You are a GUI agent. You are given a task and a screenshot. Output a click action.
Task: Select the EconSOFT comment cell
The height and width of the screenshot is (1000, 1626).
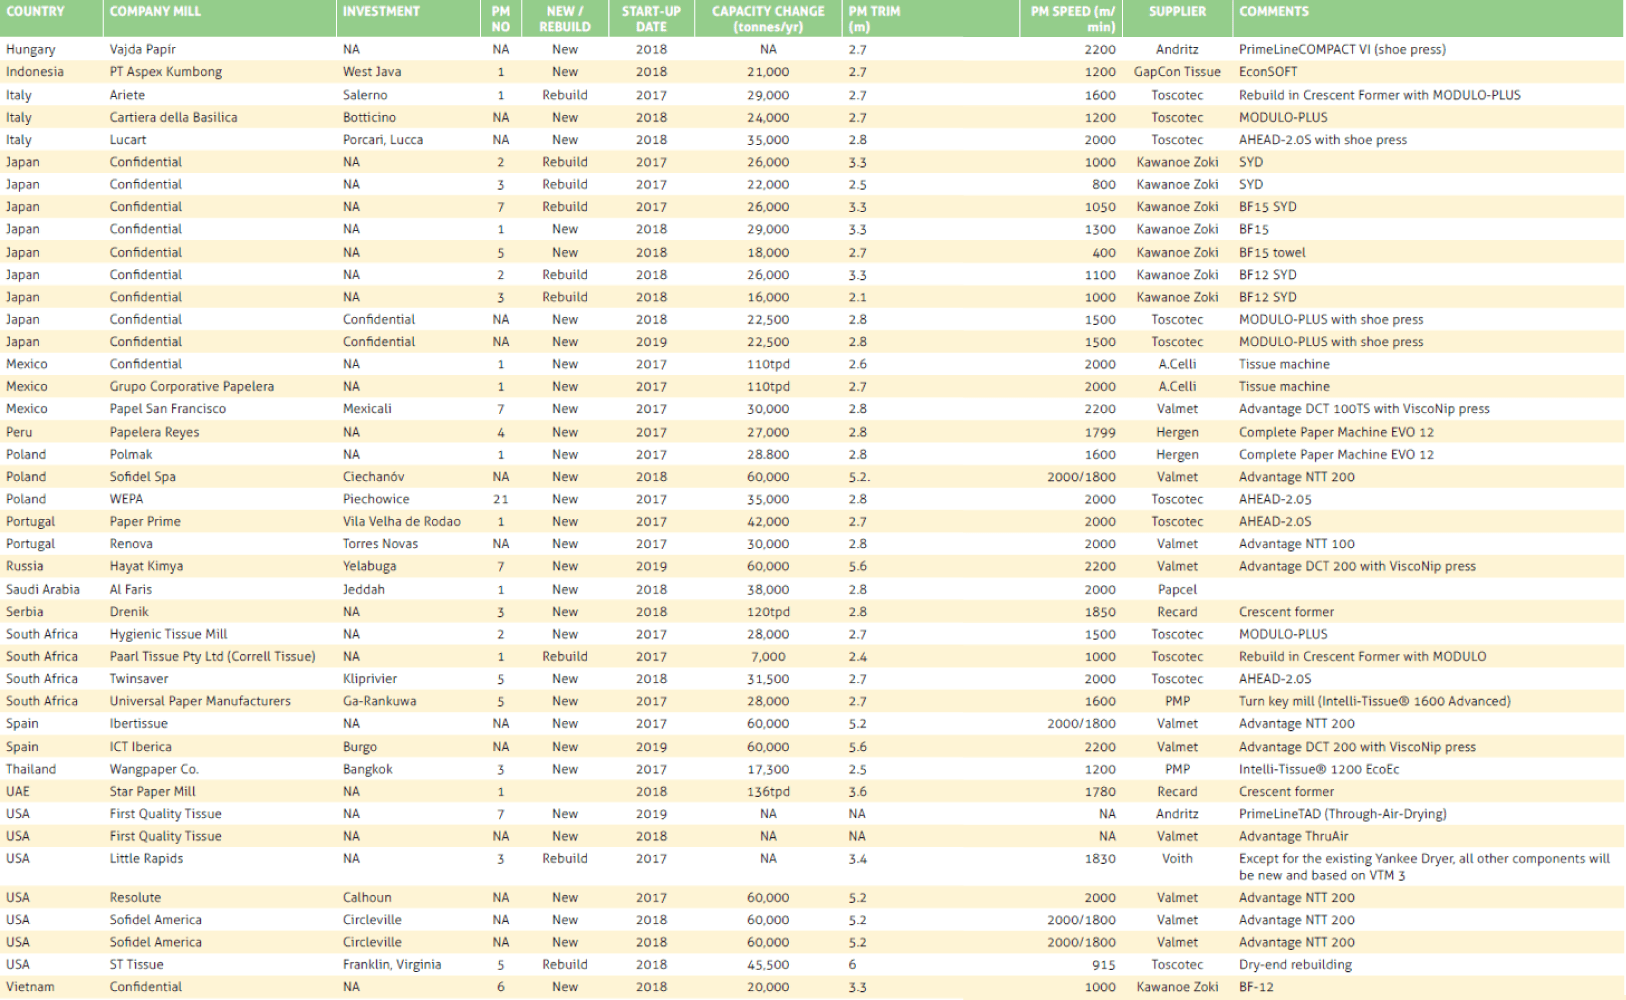point(1268,72)
